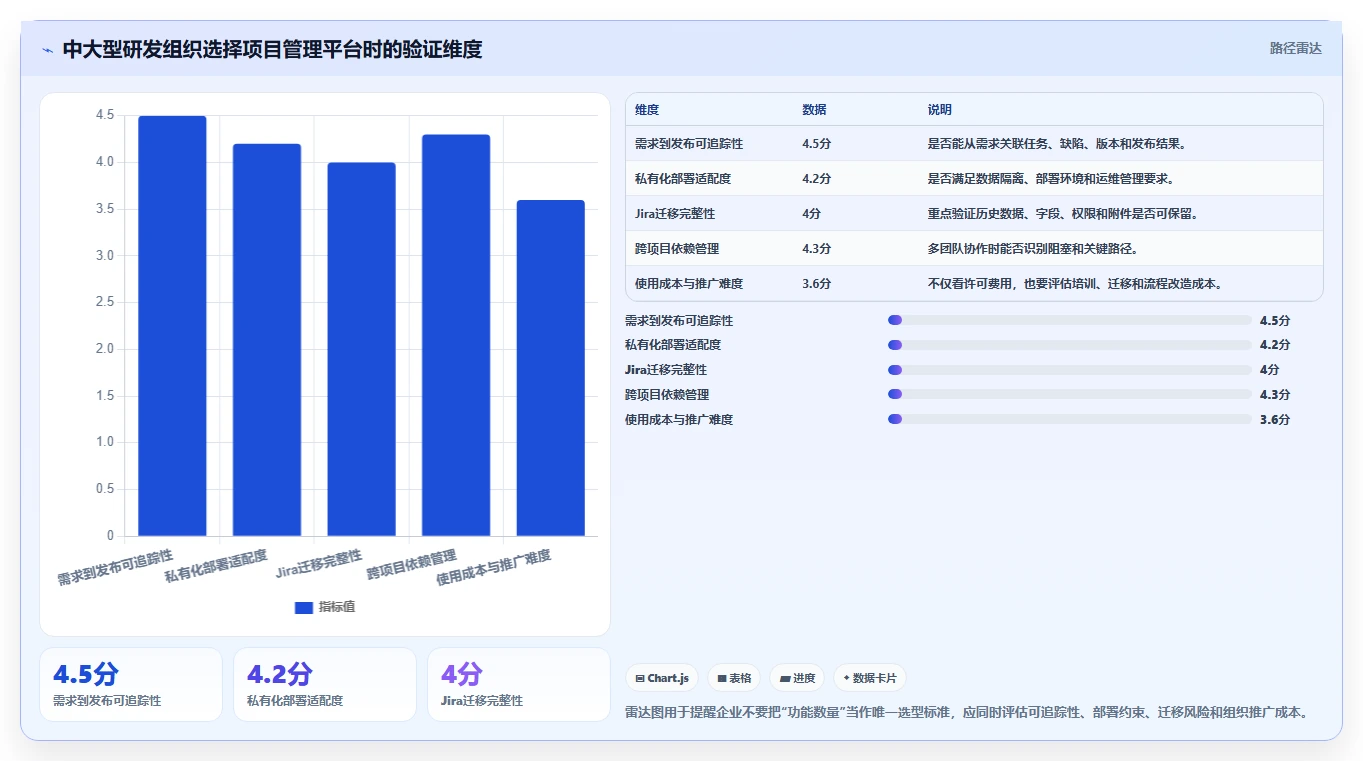Click the 使用成本与推广难度 bar in chart
This screenshot has height=761, width=1363.
coord(551,368)
